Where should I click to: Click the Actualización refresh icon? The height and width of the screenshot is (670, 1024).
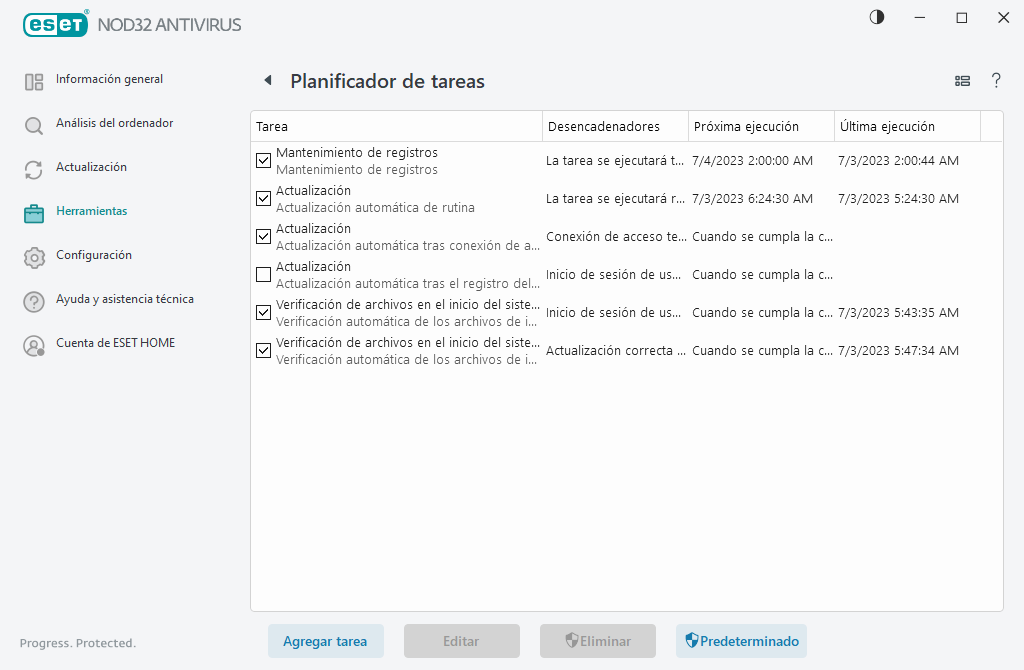pos(35,167)
